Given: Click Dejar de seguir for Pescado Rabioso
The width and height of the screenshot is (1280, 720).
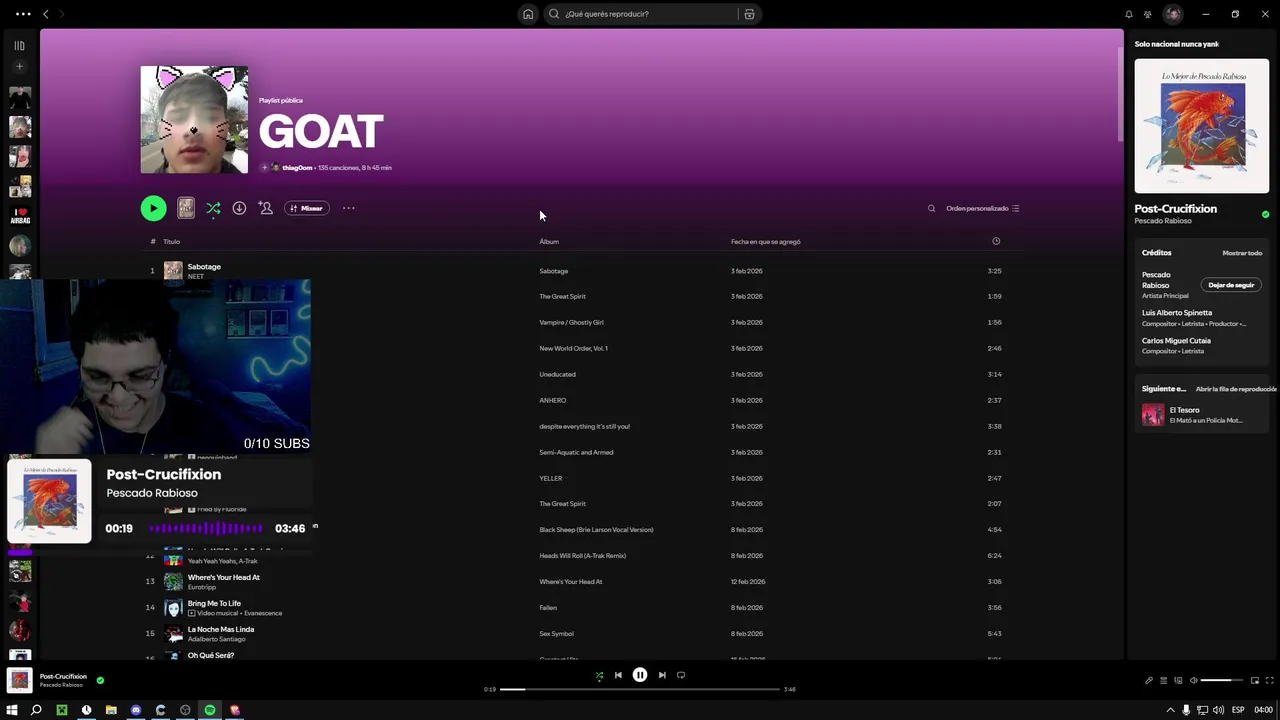Looking at the screenshot, I should (x=1231, y=285).
